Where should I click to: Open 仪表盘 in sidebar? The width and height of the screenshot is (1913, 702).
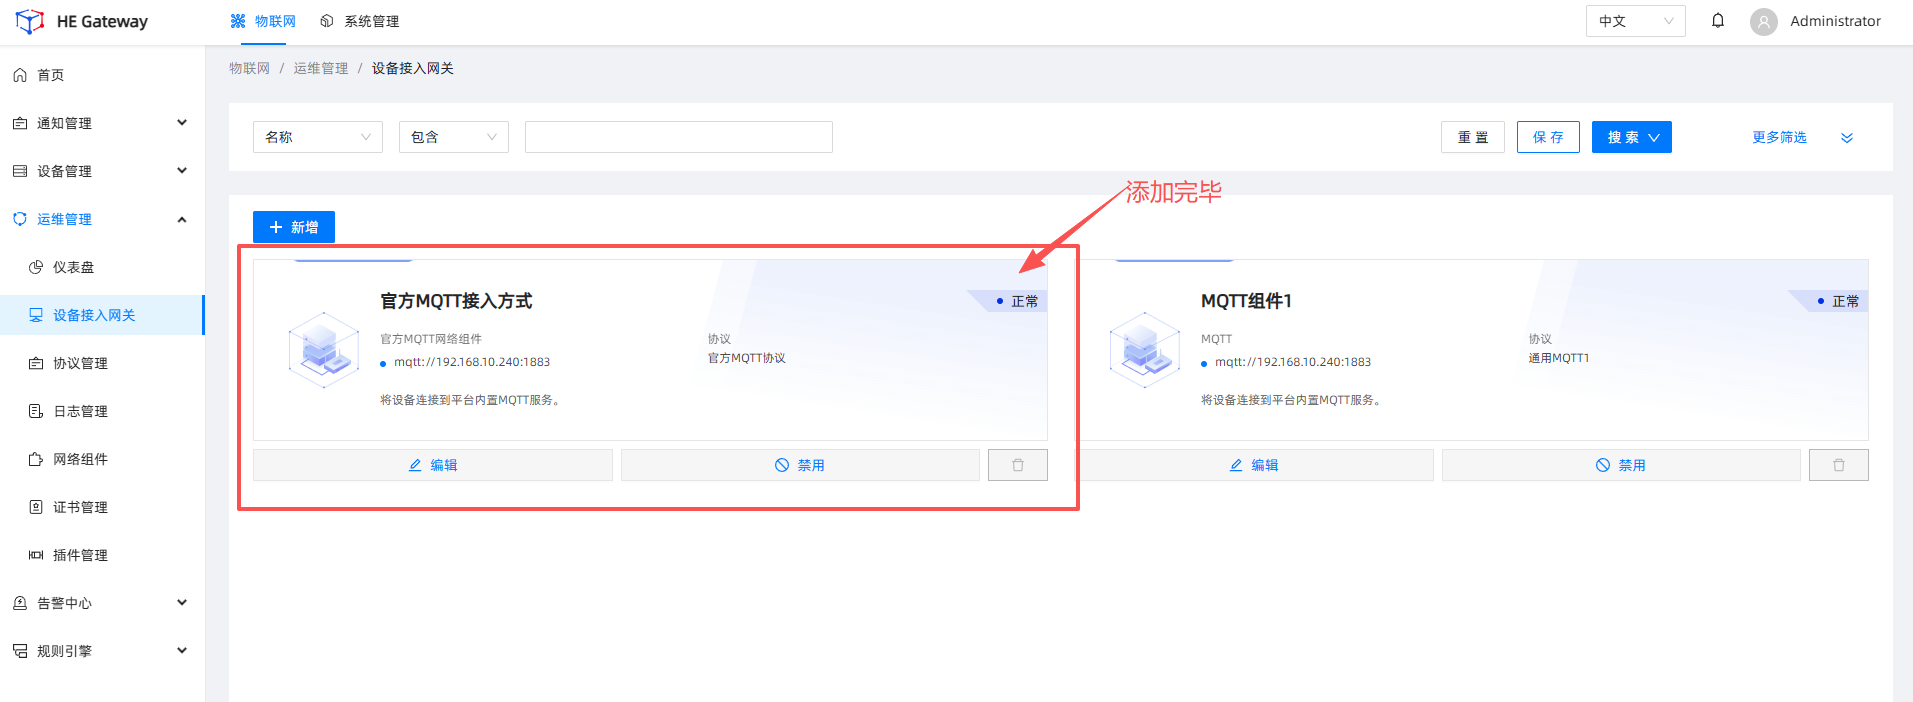(x=102, y=267)
